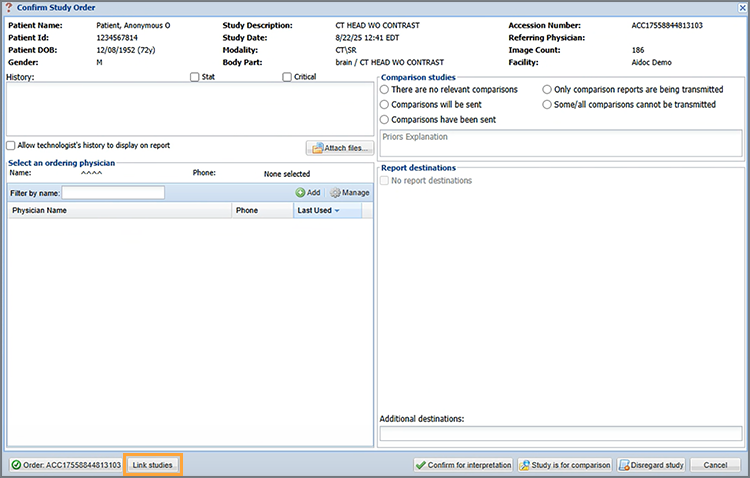Click the Link studies button
This screenshot has width=750, height=478.
153,465
